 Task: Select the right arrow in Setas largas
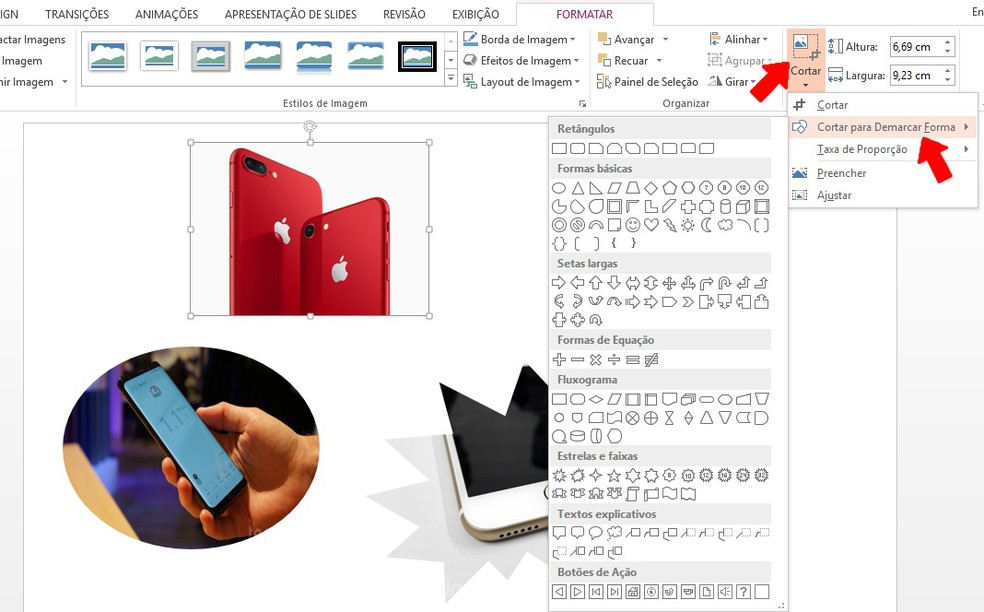coord(559,283)
